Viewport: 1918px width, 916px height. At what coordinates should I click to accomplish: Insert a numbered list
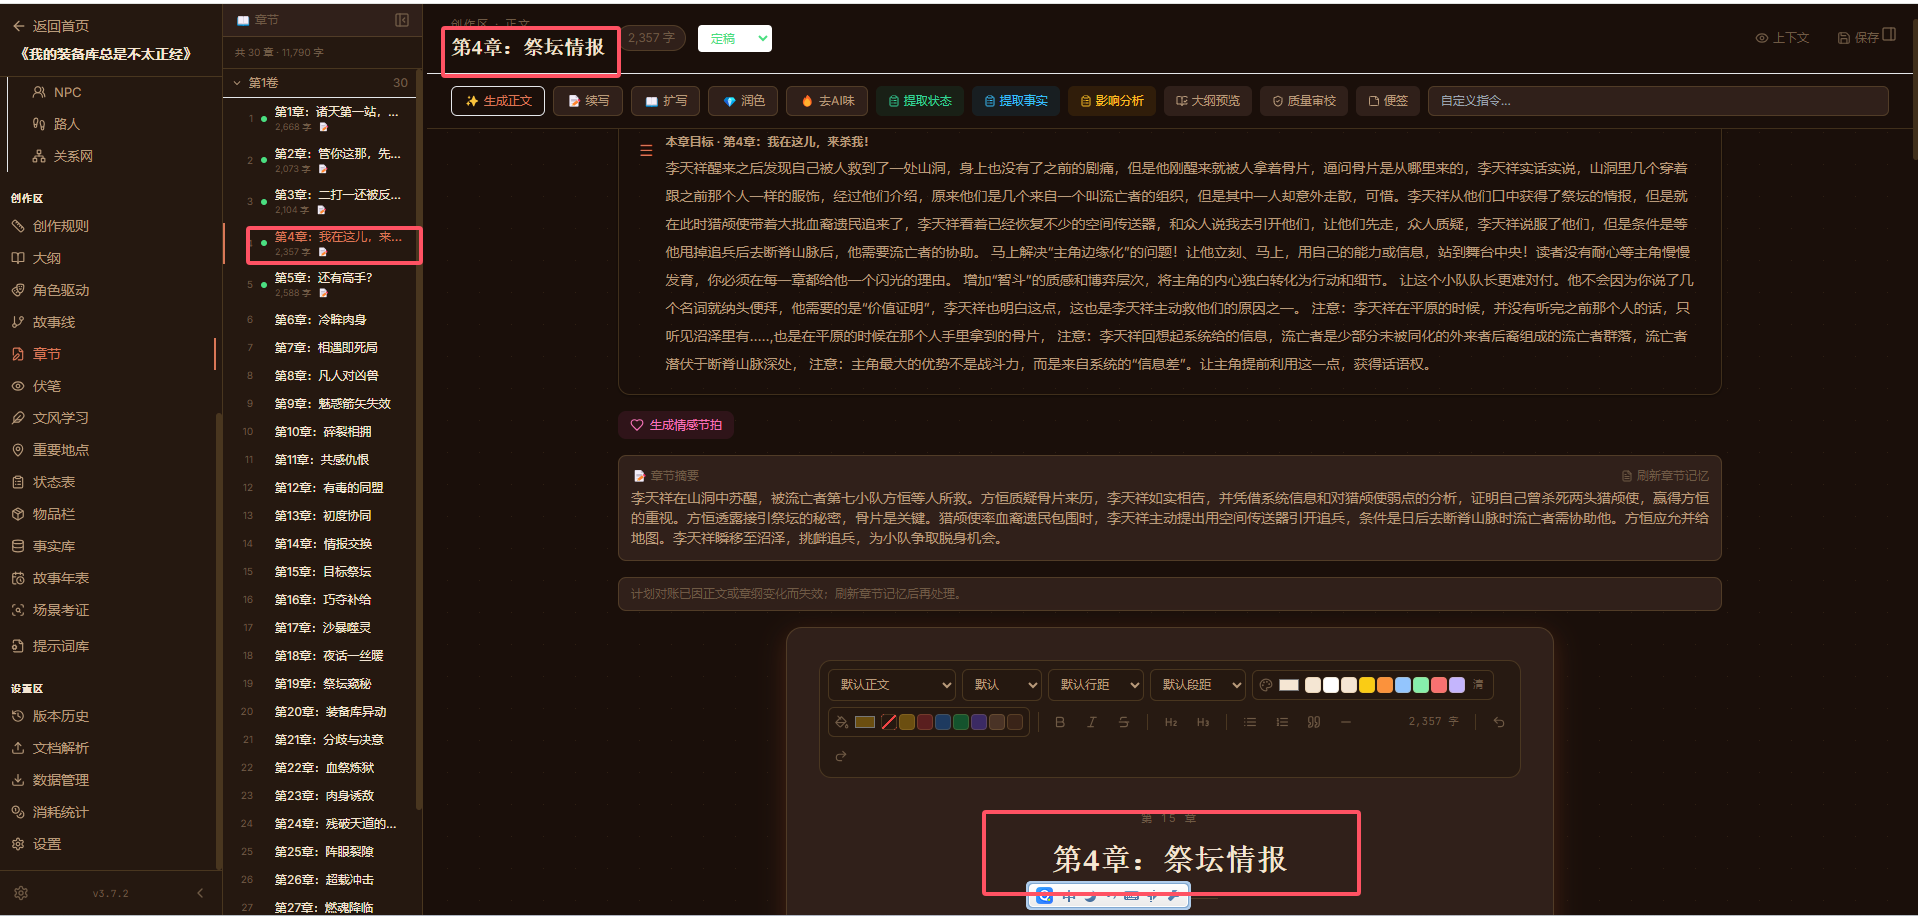tap(1282, 722)
